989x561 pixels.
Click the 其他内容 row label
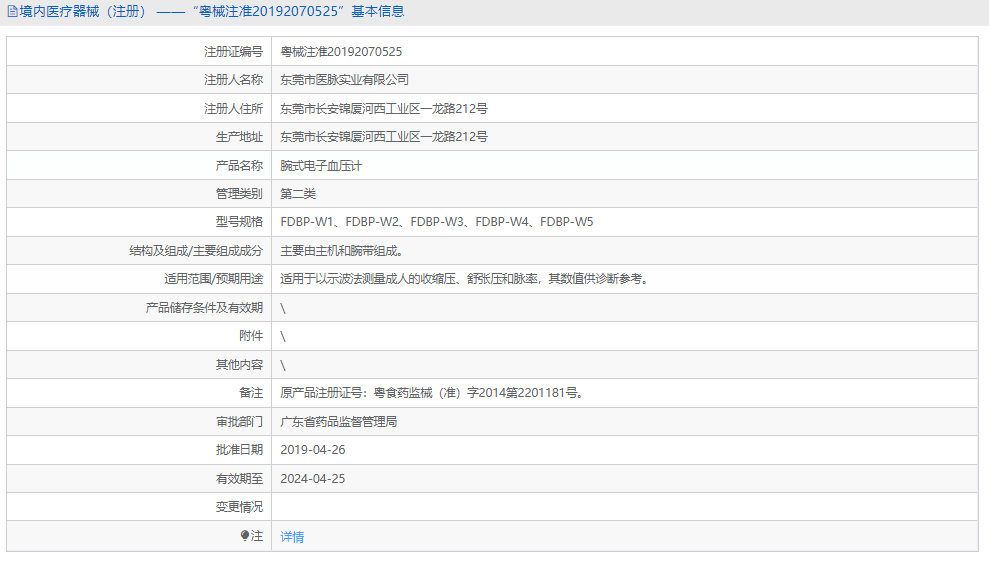(x=239, y=365)
